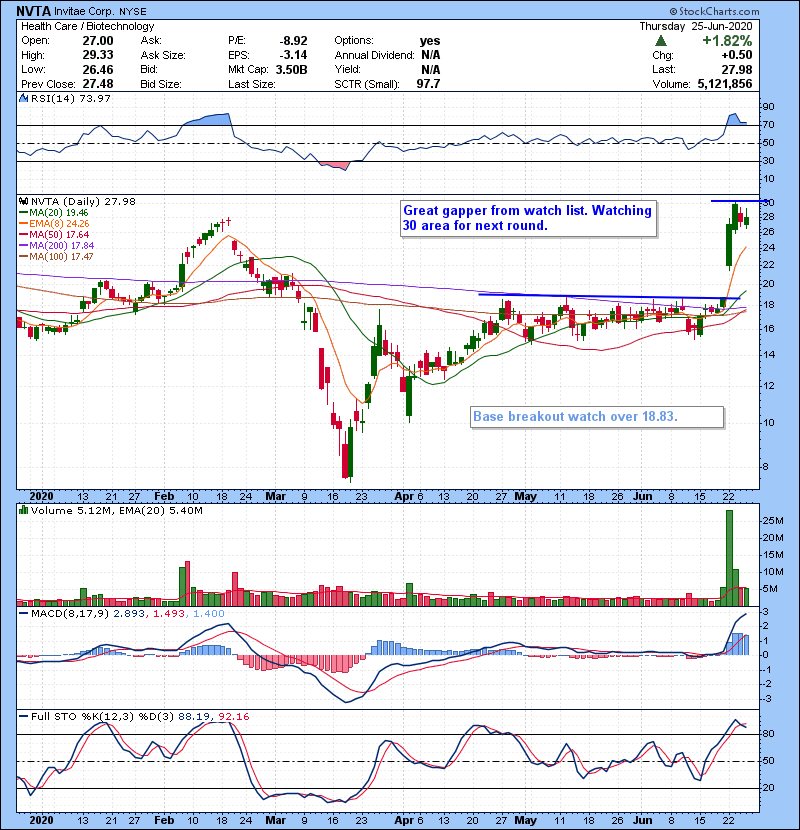Click the Prev Close value 27.48
This screenshot has width=800, height=830.
[98, 84]
